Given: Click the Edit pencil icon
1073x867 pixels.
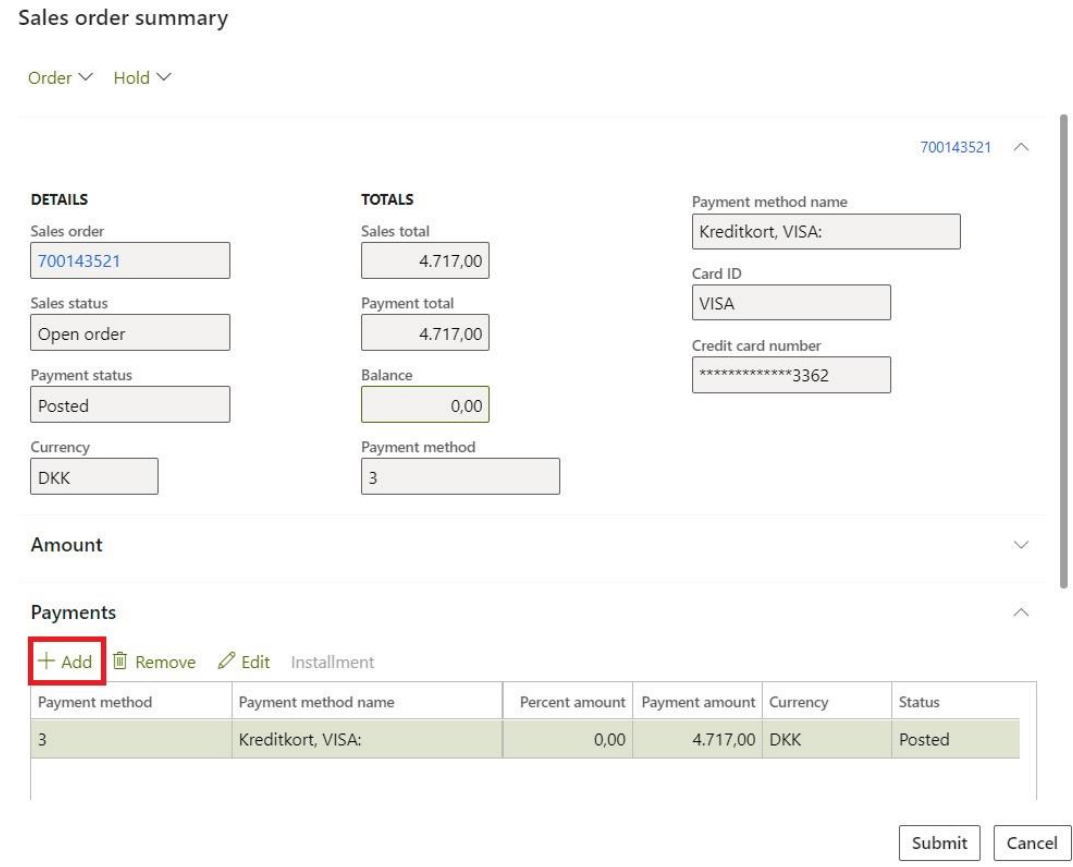Looking at the screenshot, I should (226, 662).
